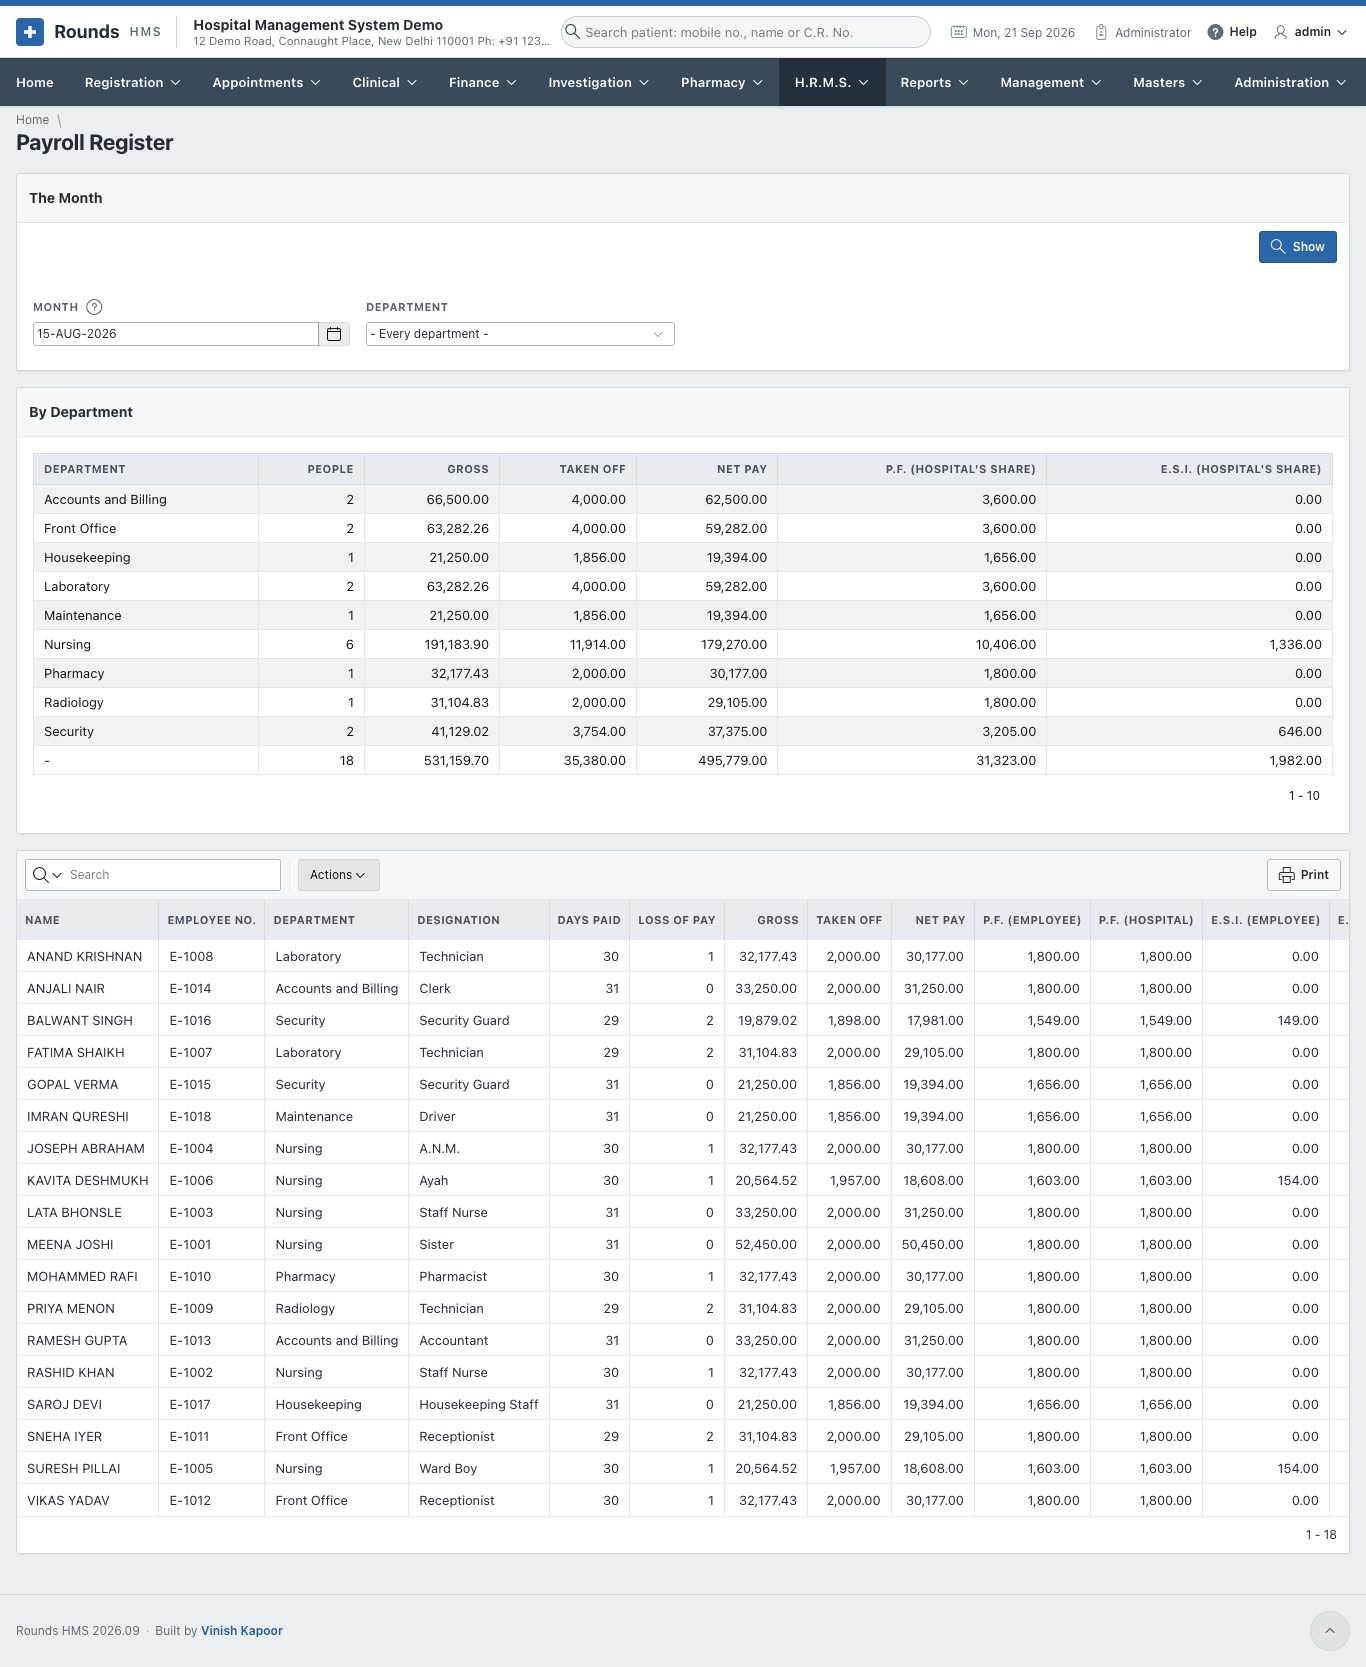Click the Pharmacist designation cell

point(453,1277)
